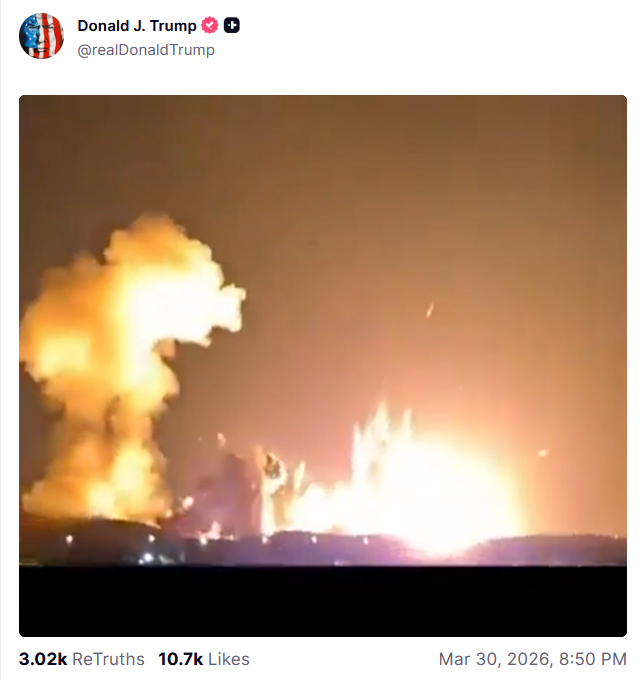Click the black bar below the video
Screen dimensions: 641x681
pos(323,602)
